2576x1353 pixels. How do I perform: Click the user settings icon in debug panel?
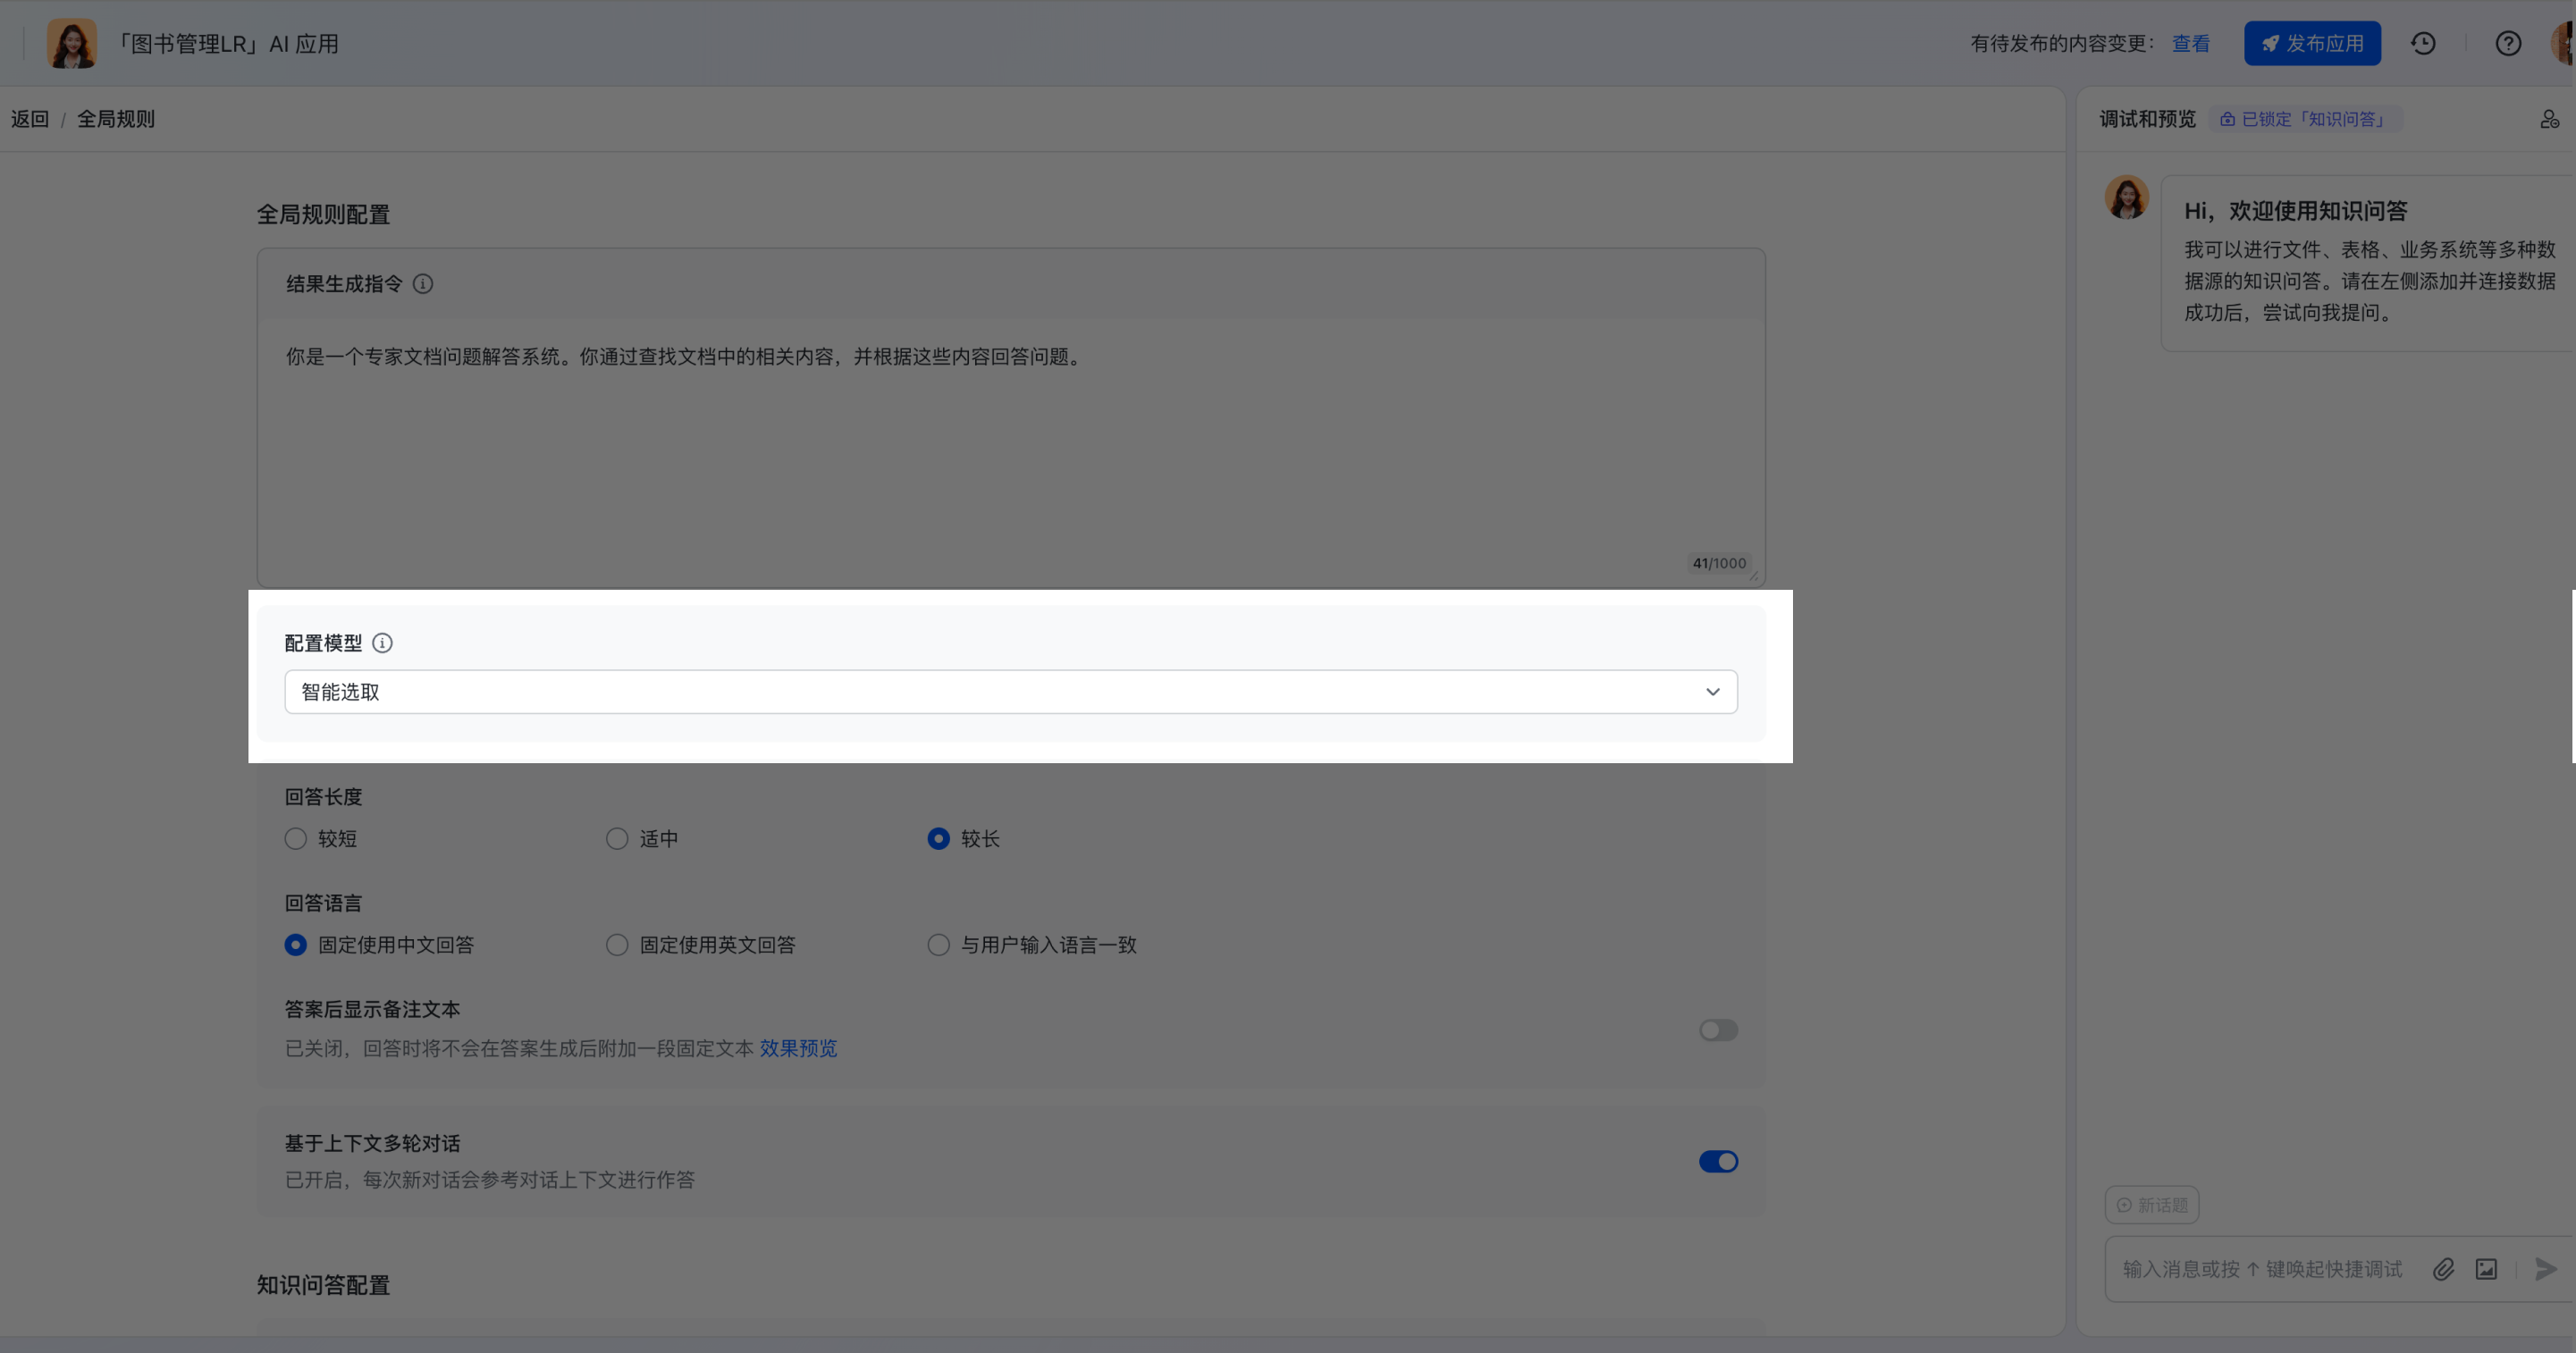2549,119
